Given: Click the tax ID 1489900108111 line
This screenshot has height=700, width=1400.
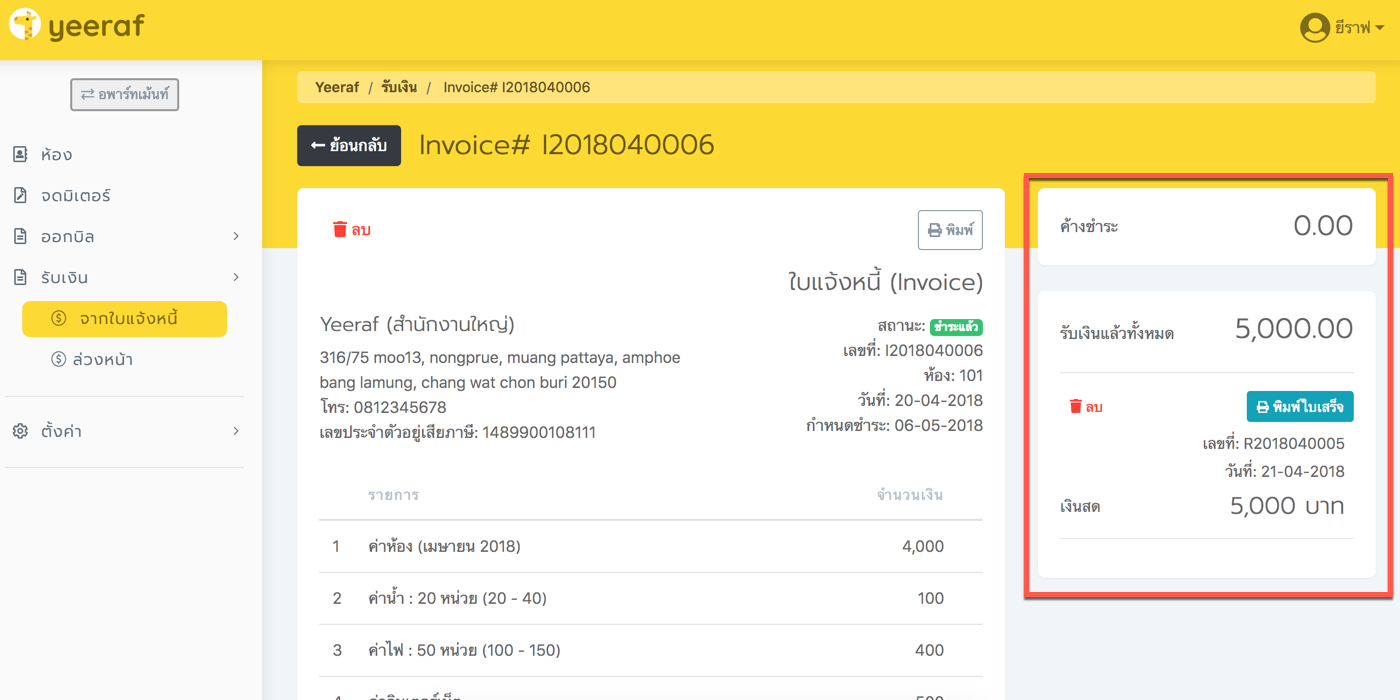Looking at the screenshot, I should 458,432.
